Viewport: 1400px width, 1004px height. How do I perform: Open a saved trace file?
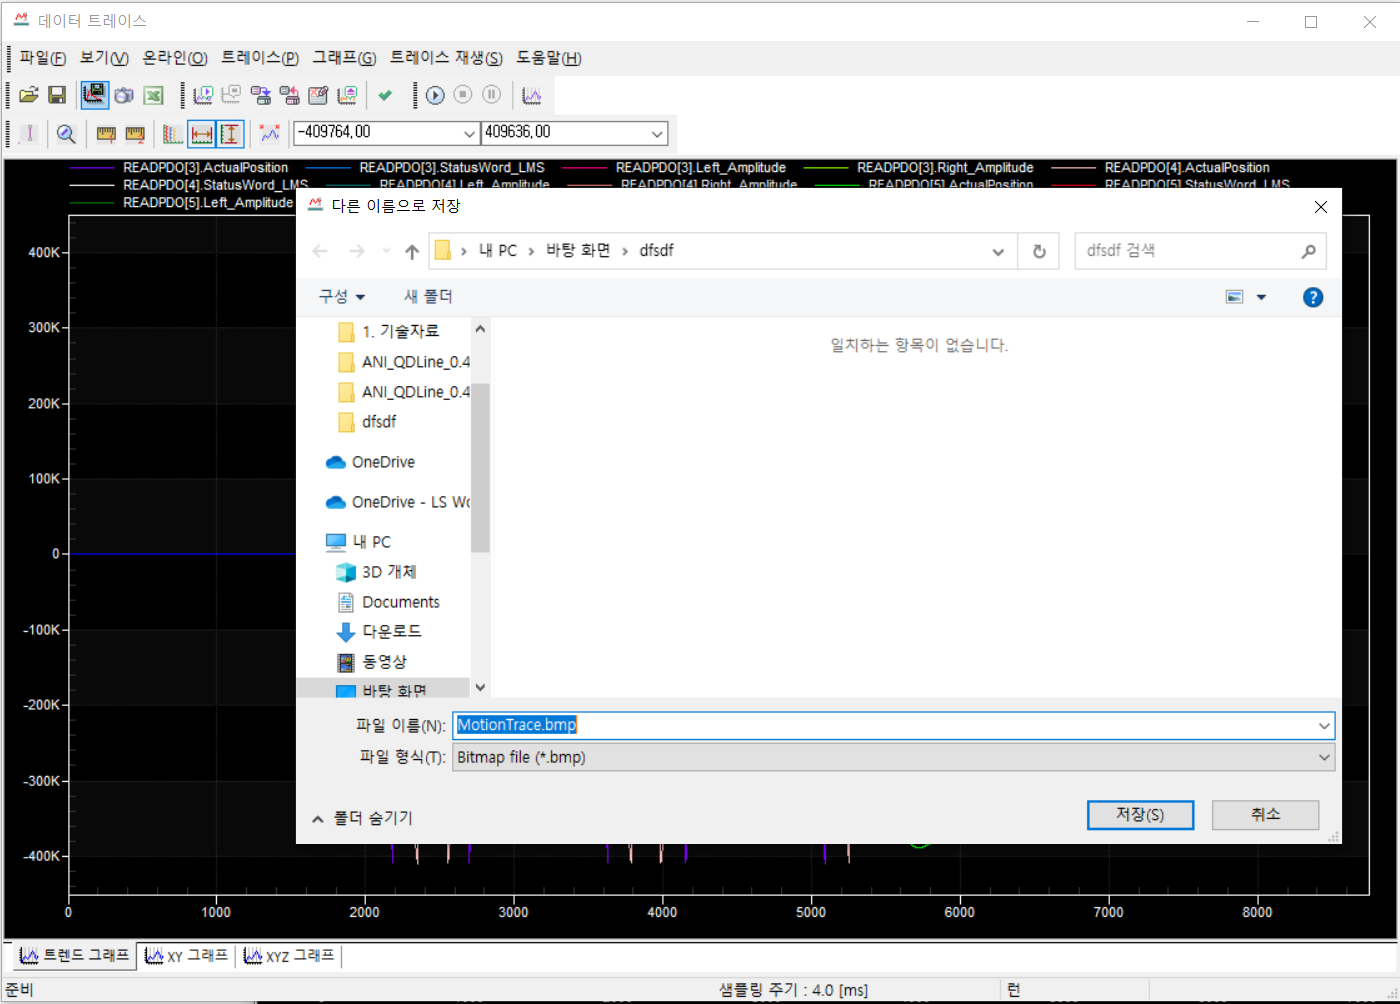(x=28, y=95)
